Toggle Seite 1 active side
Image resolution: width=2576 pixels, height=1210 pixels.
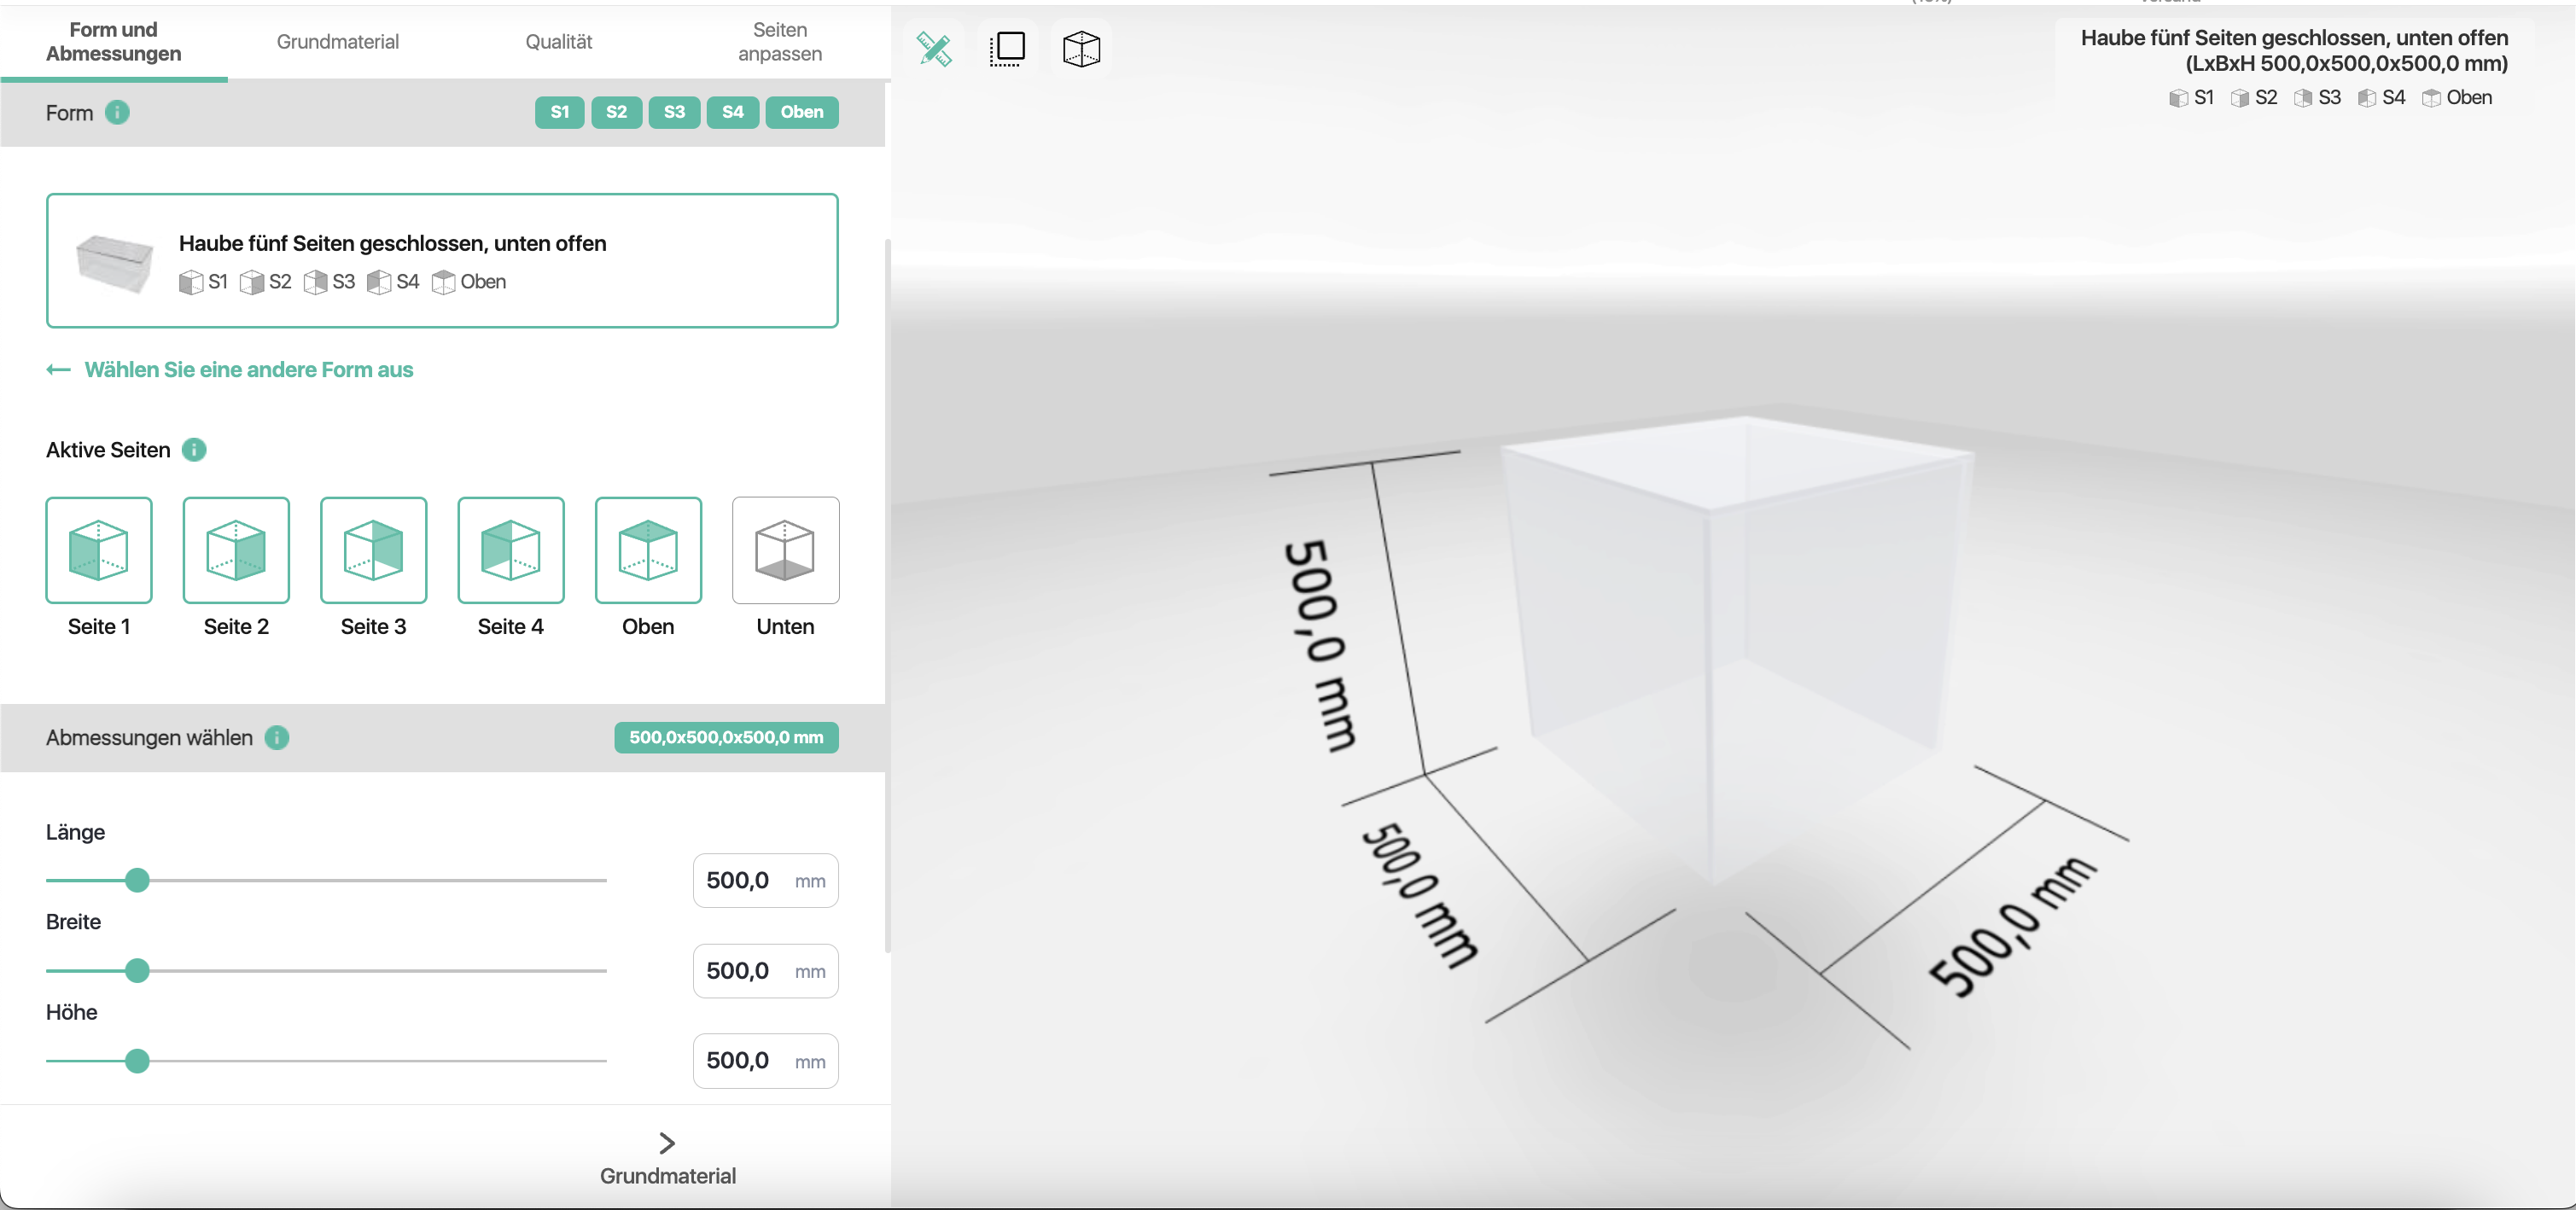tap(99, 550)
